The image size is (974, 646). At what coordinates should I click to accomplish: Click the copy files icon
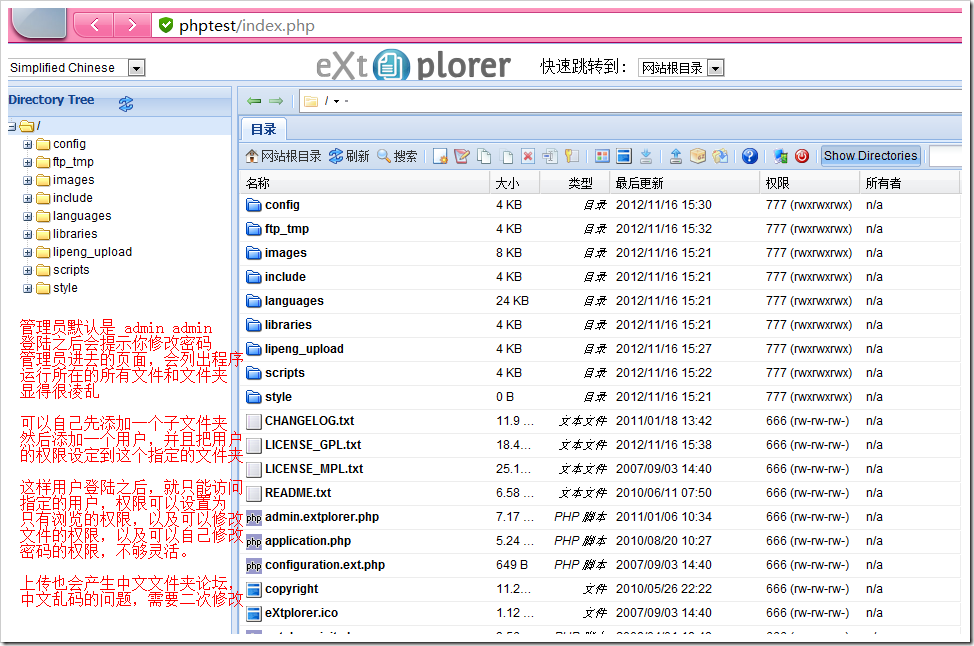click(x=484, y=156)
